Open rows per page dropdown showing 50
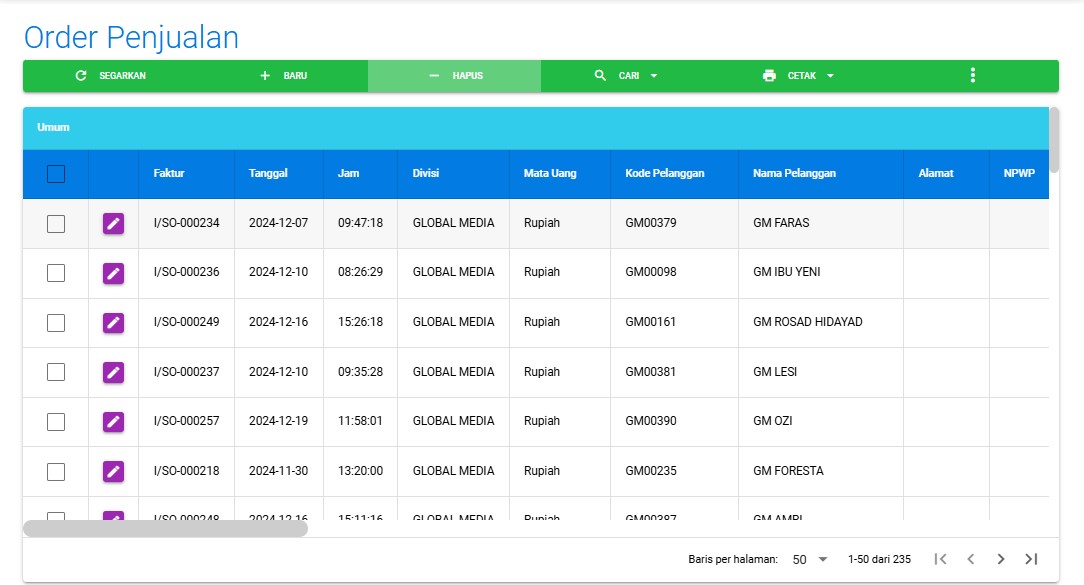The height and width of the screenshot is (585, 1084). click(x=810, y=559)
